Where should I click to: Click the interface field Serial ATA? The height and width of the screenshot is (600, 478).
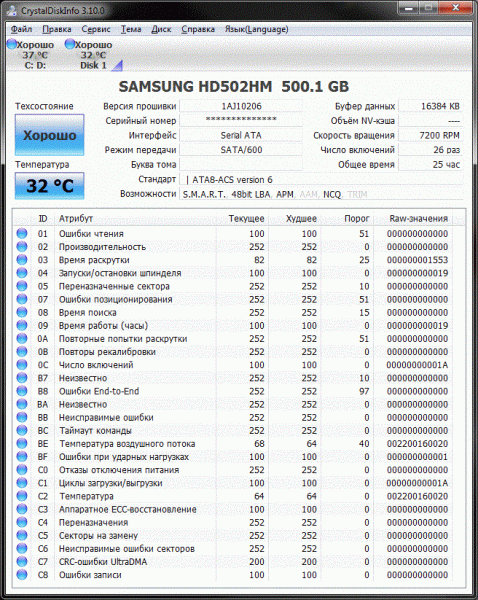click(x=241, y=135)
